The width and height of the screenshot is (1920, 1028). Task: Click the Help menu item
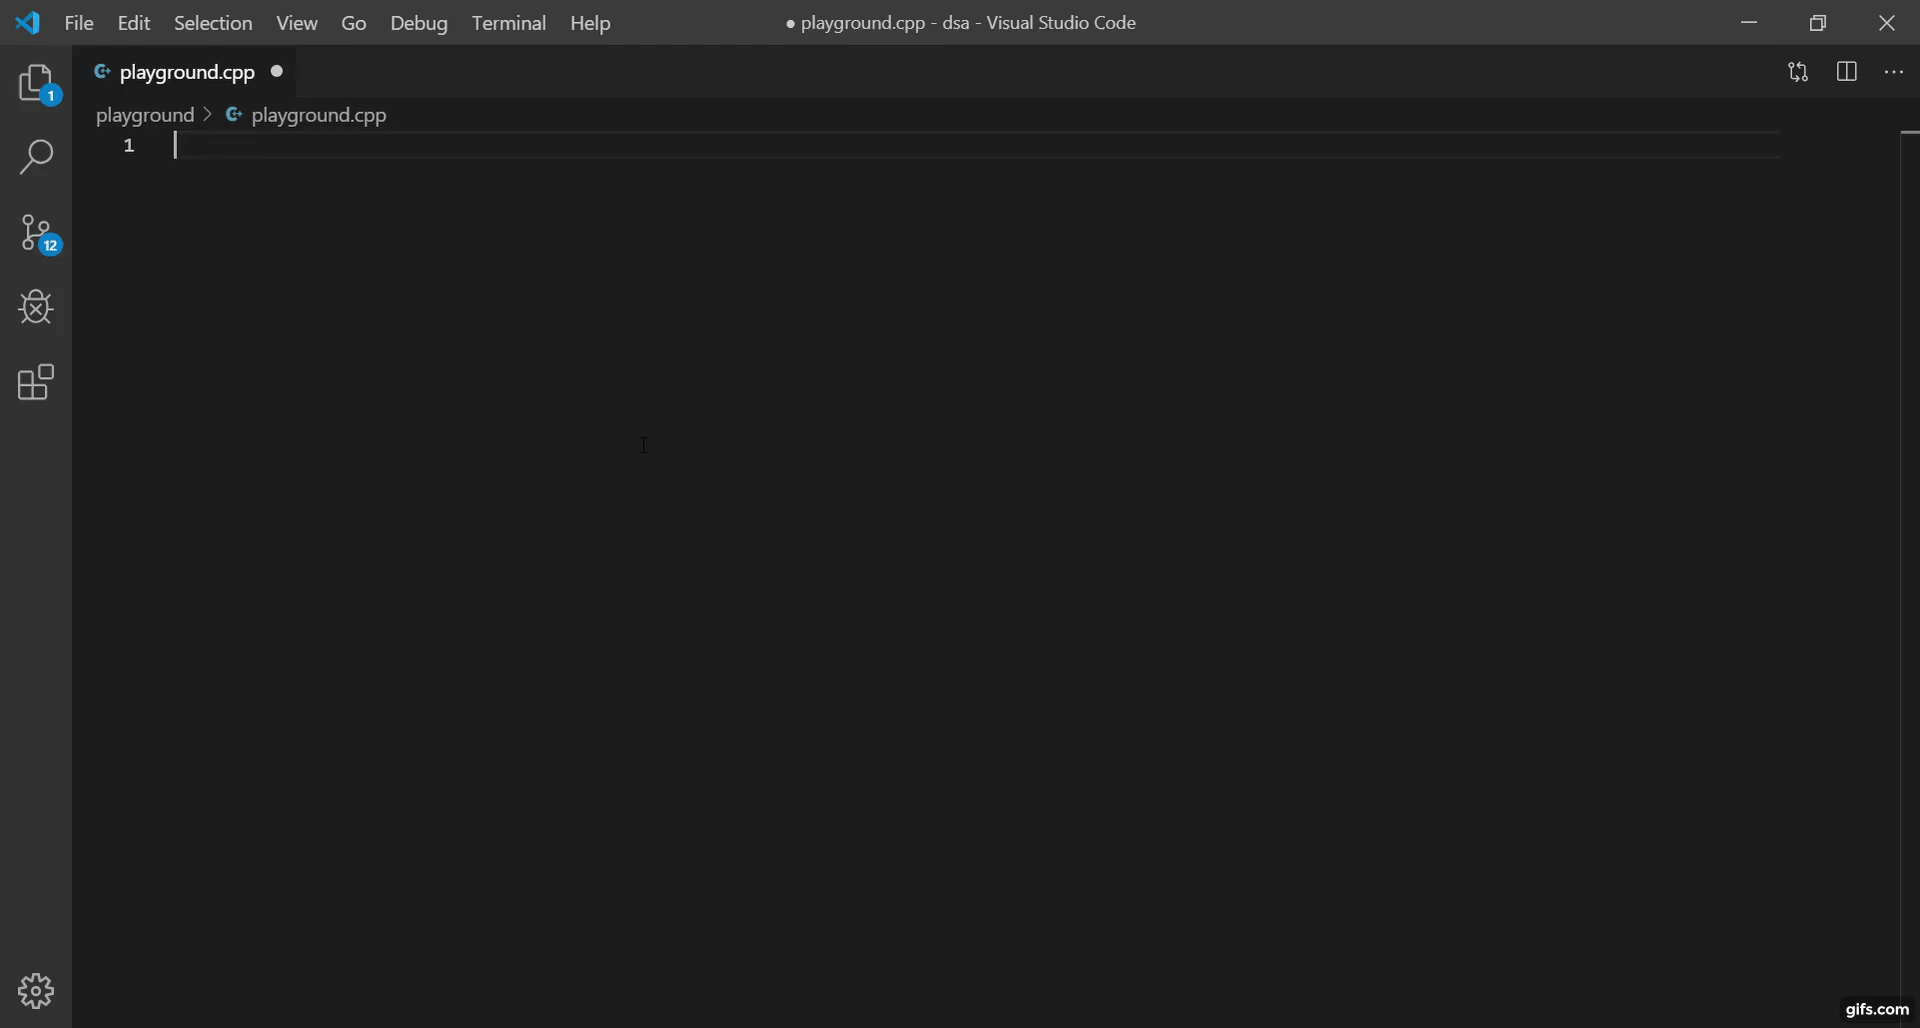tap(590, 23)
